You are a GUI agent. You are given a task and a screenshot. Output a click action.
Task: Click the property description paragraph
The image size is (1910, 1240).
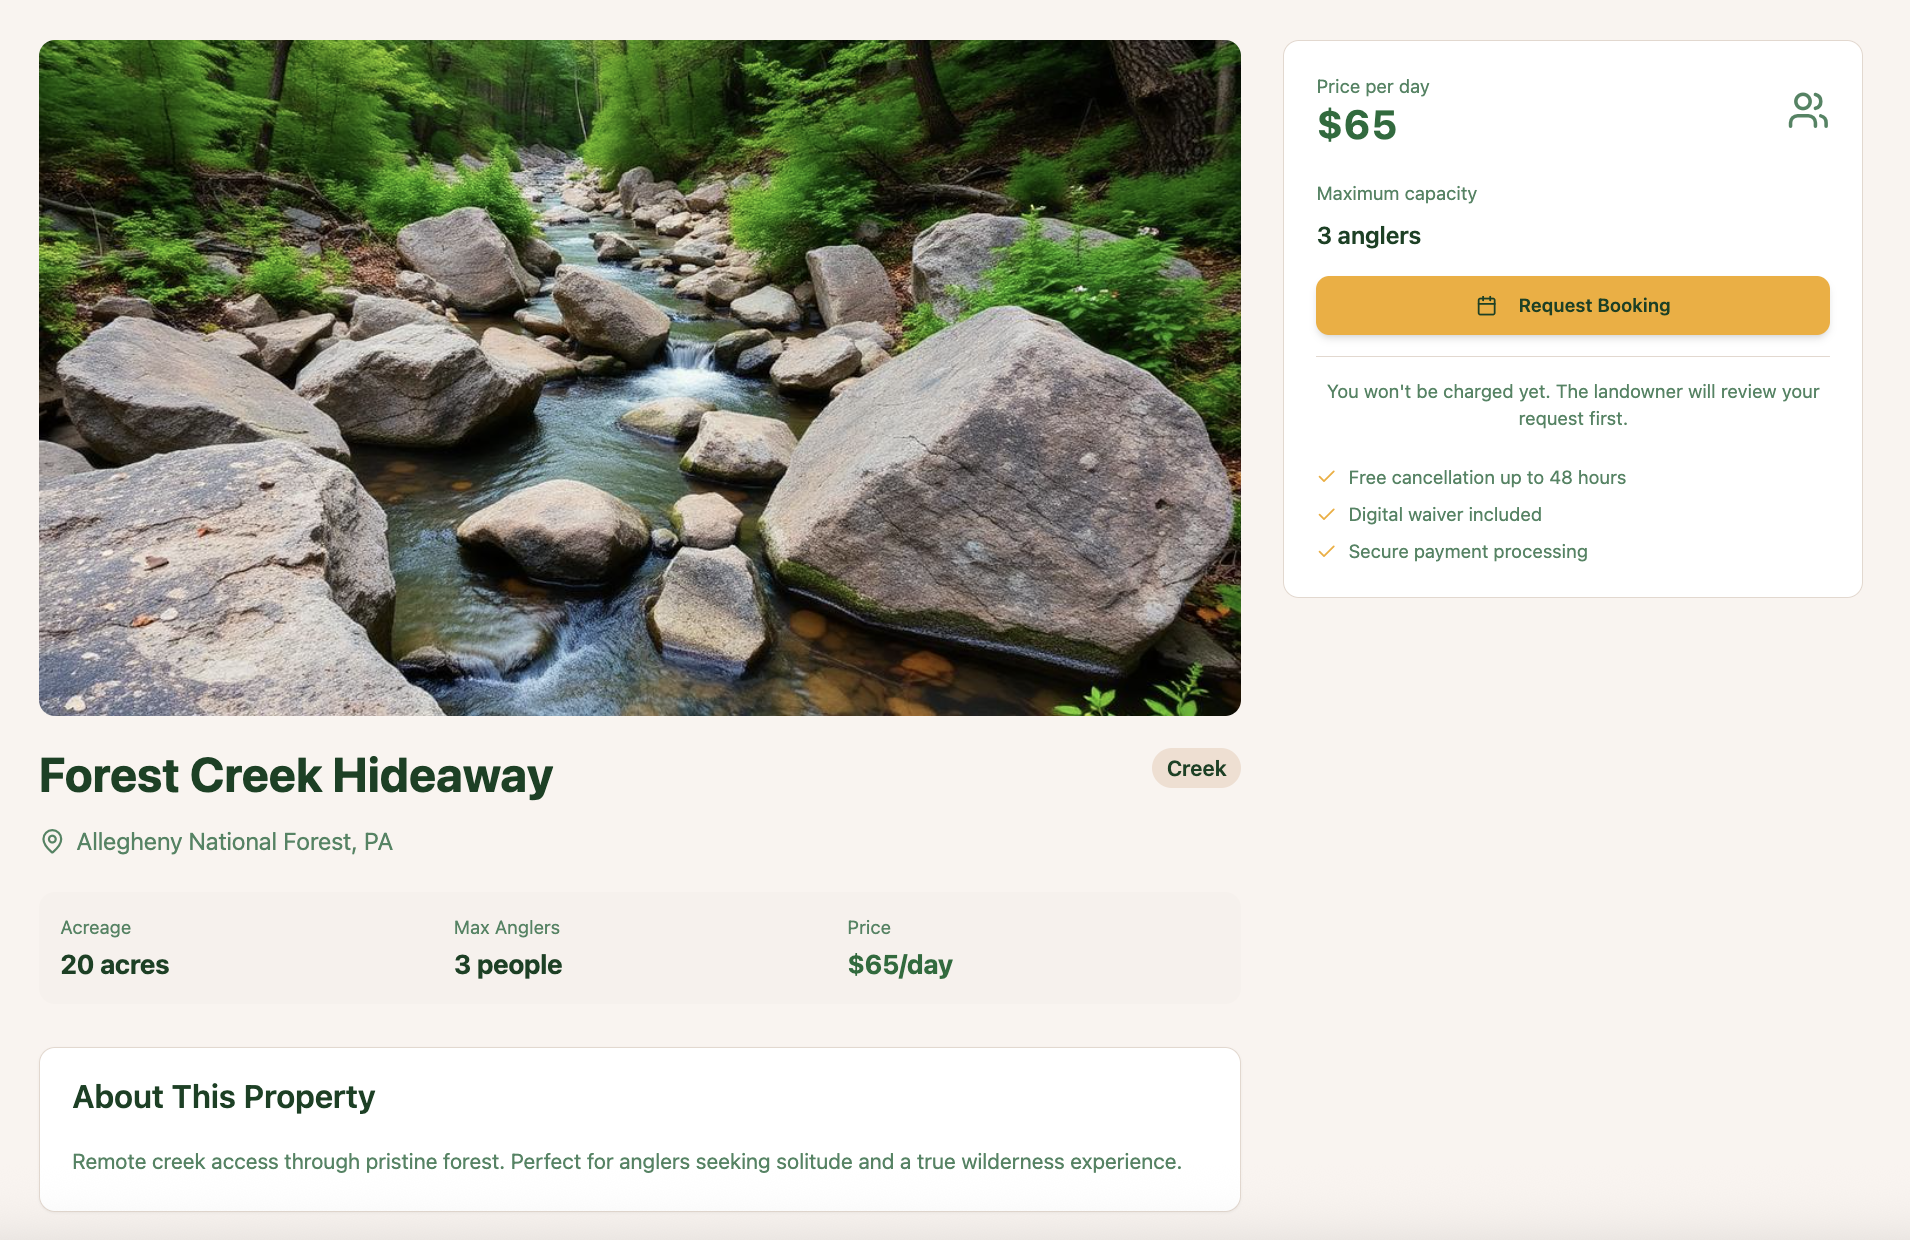[627, 1162]
